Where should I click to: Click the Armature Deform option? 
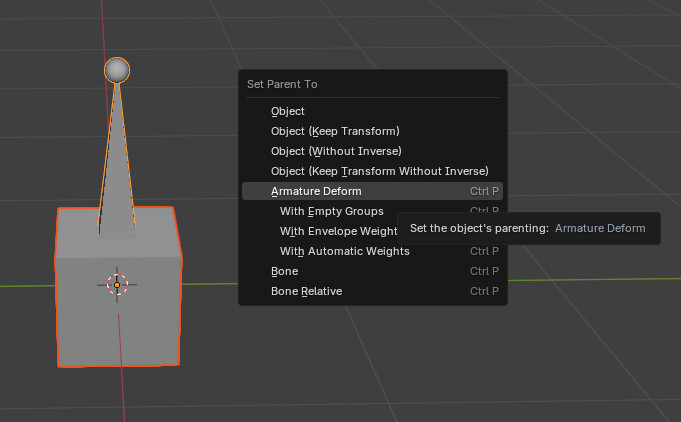click(316, 191)
